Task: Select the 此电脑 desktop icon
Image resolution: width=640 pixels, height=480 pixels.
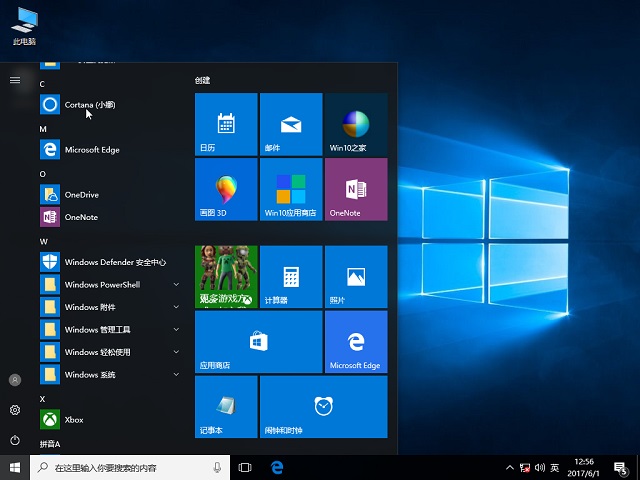Action: pos(24,26)
